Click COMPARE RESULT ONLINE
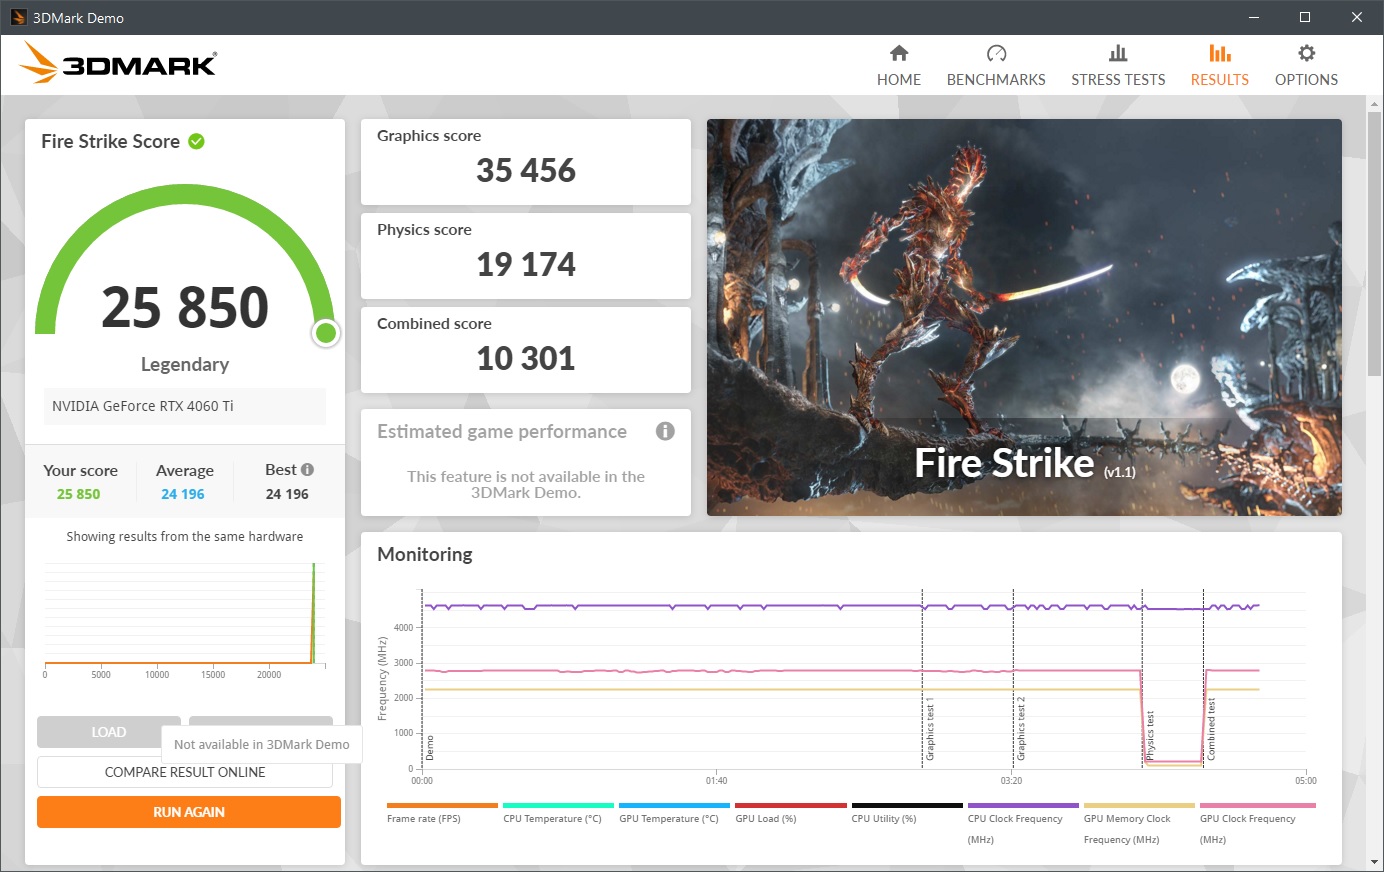Viewport: 1384px width, 872px height. click(x=185, y=772)
